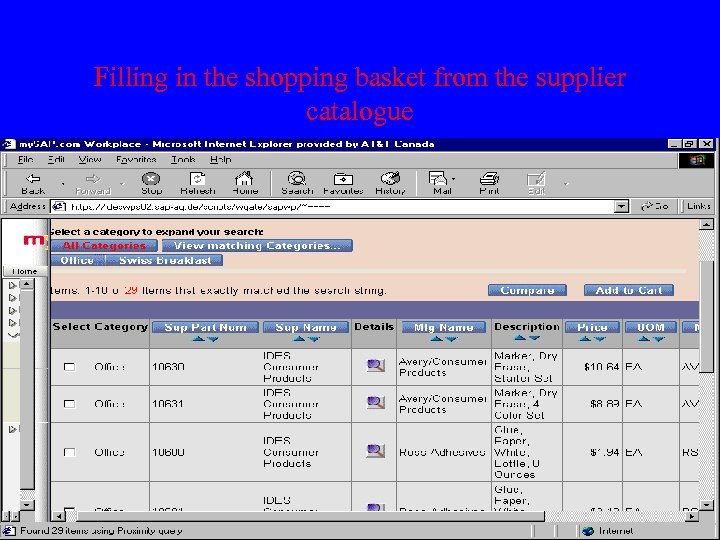This screenshot has width=720, height=540.
Task: Click the Home tab in sidebar
Action: (25, 271)
